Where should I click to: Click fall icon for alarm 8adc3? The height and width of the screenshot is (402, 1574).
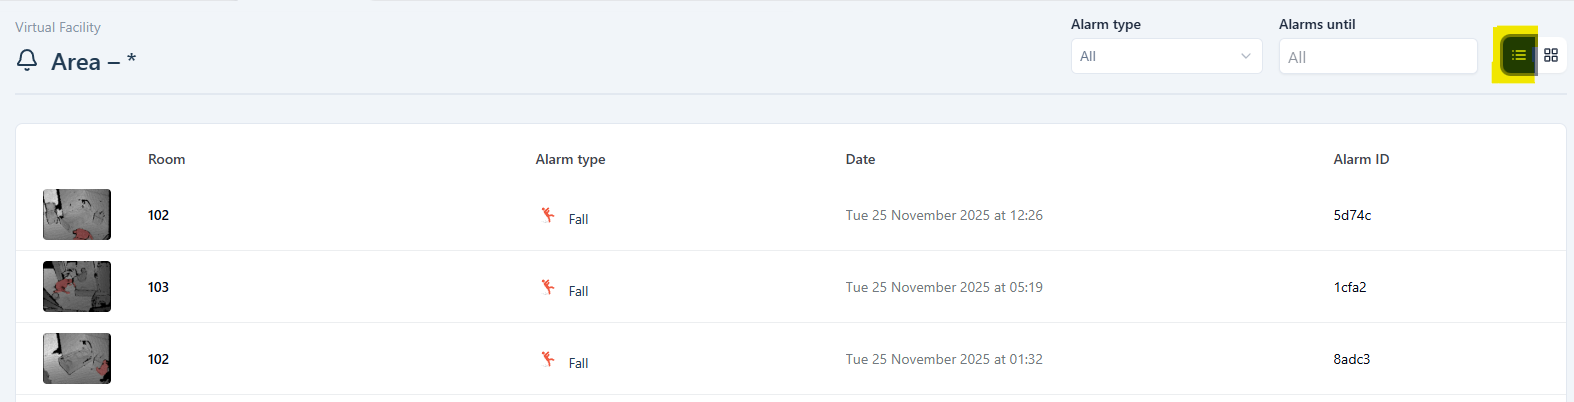pyautogui.click(x=548, y=359)
